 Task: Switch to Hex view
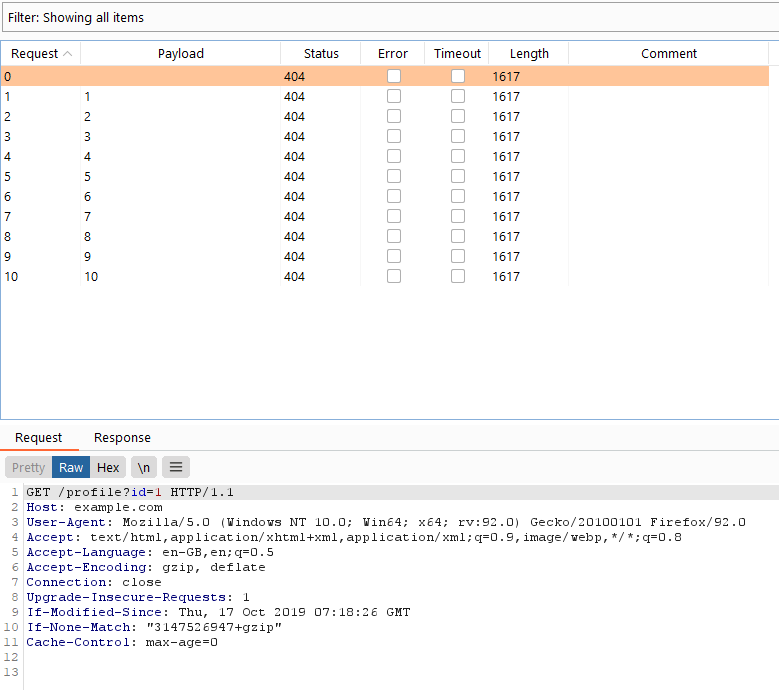(x=108, y=467)
